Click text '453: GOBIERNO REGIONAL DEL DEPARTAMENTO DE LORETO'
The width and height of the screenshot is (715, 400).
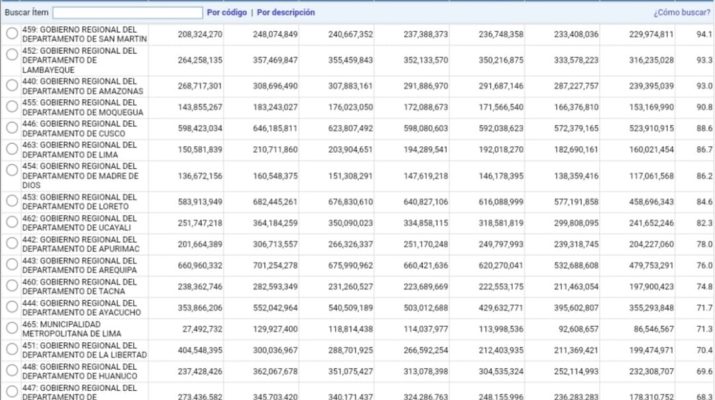coord(79,202)
